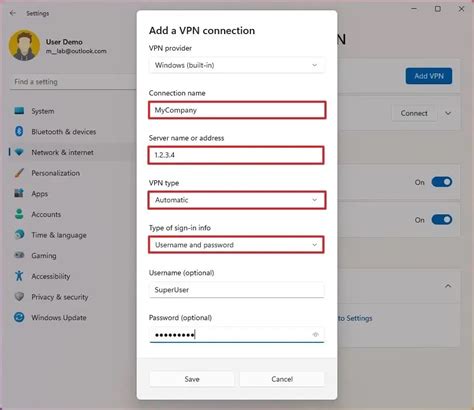The image size is (474, 410).
Task: Click the Apps icon in sidebar
Action: point(19,193)
